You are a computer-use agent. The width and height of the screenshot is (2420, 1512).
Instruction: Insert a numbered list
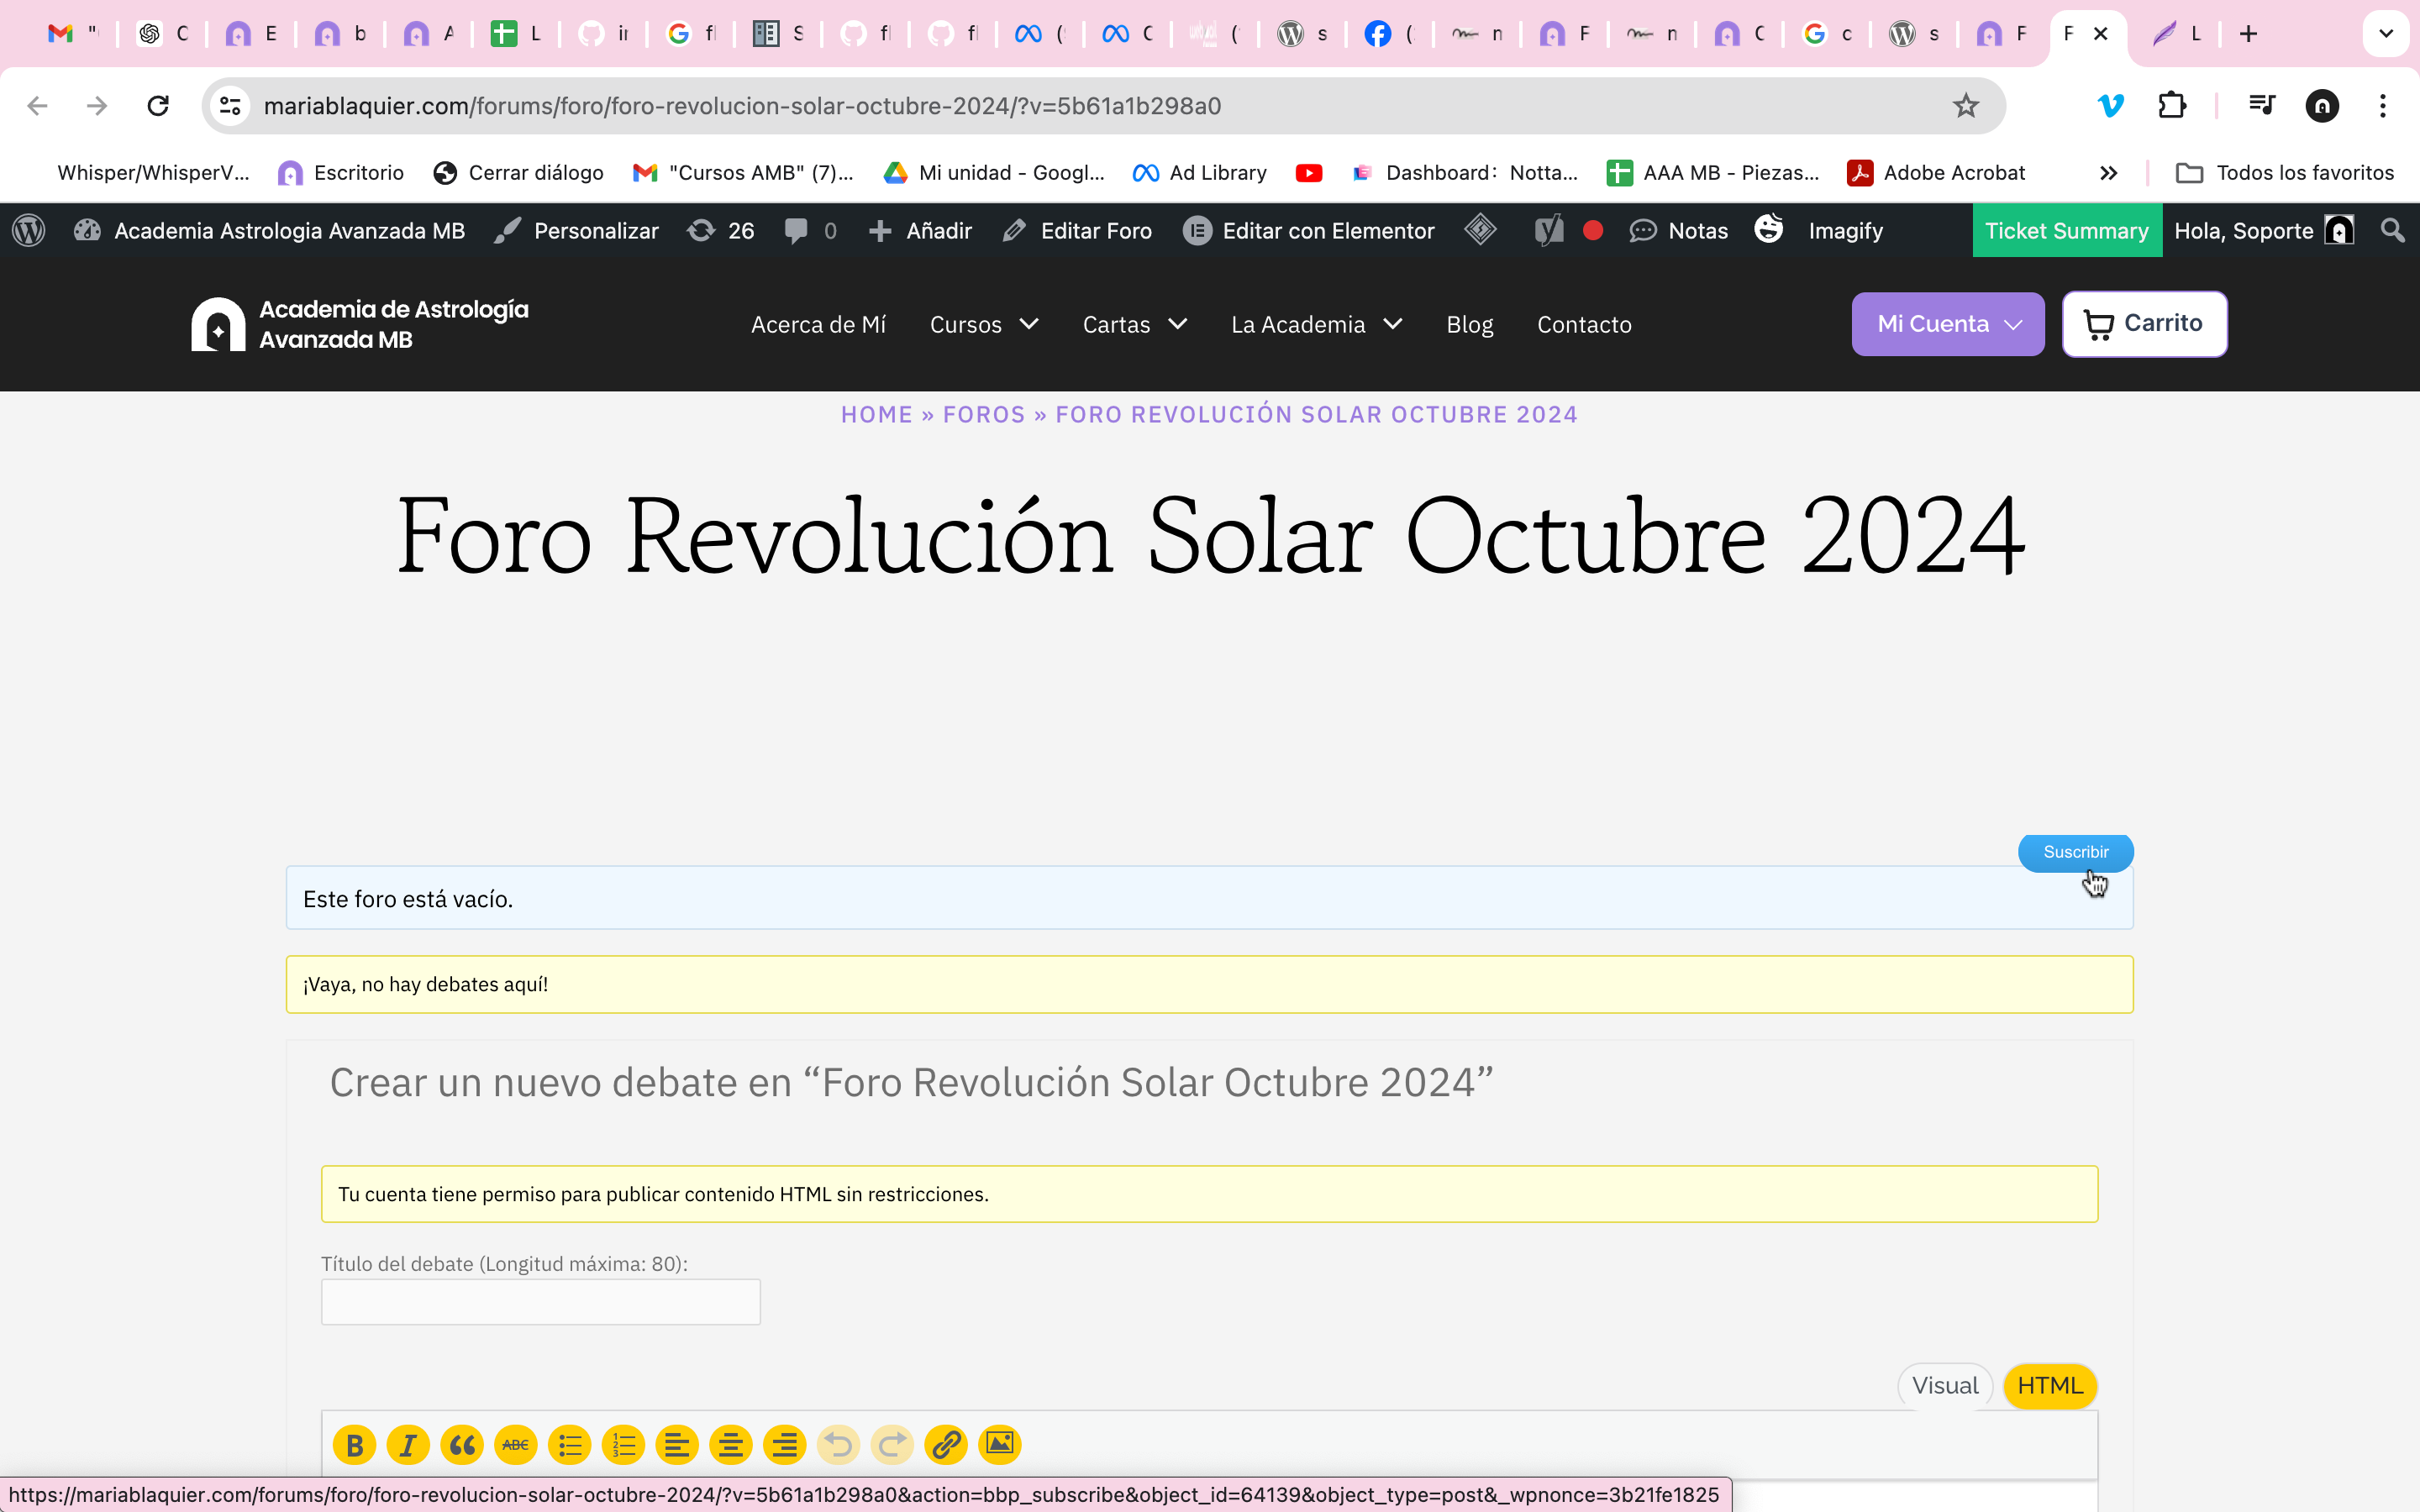624,1445
